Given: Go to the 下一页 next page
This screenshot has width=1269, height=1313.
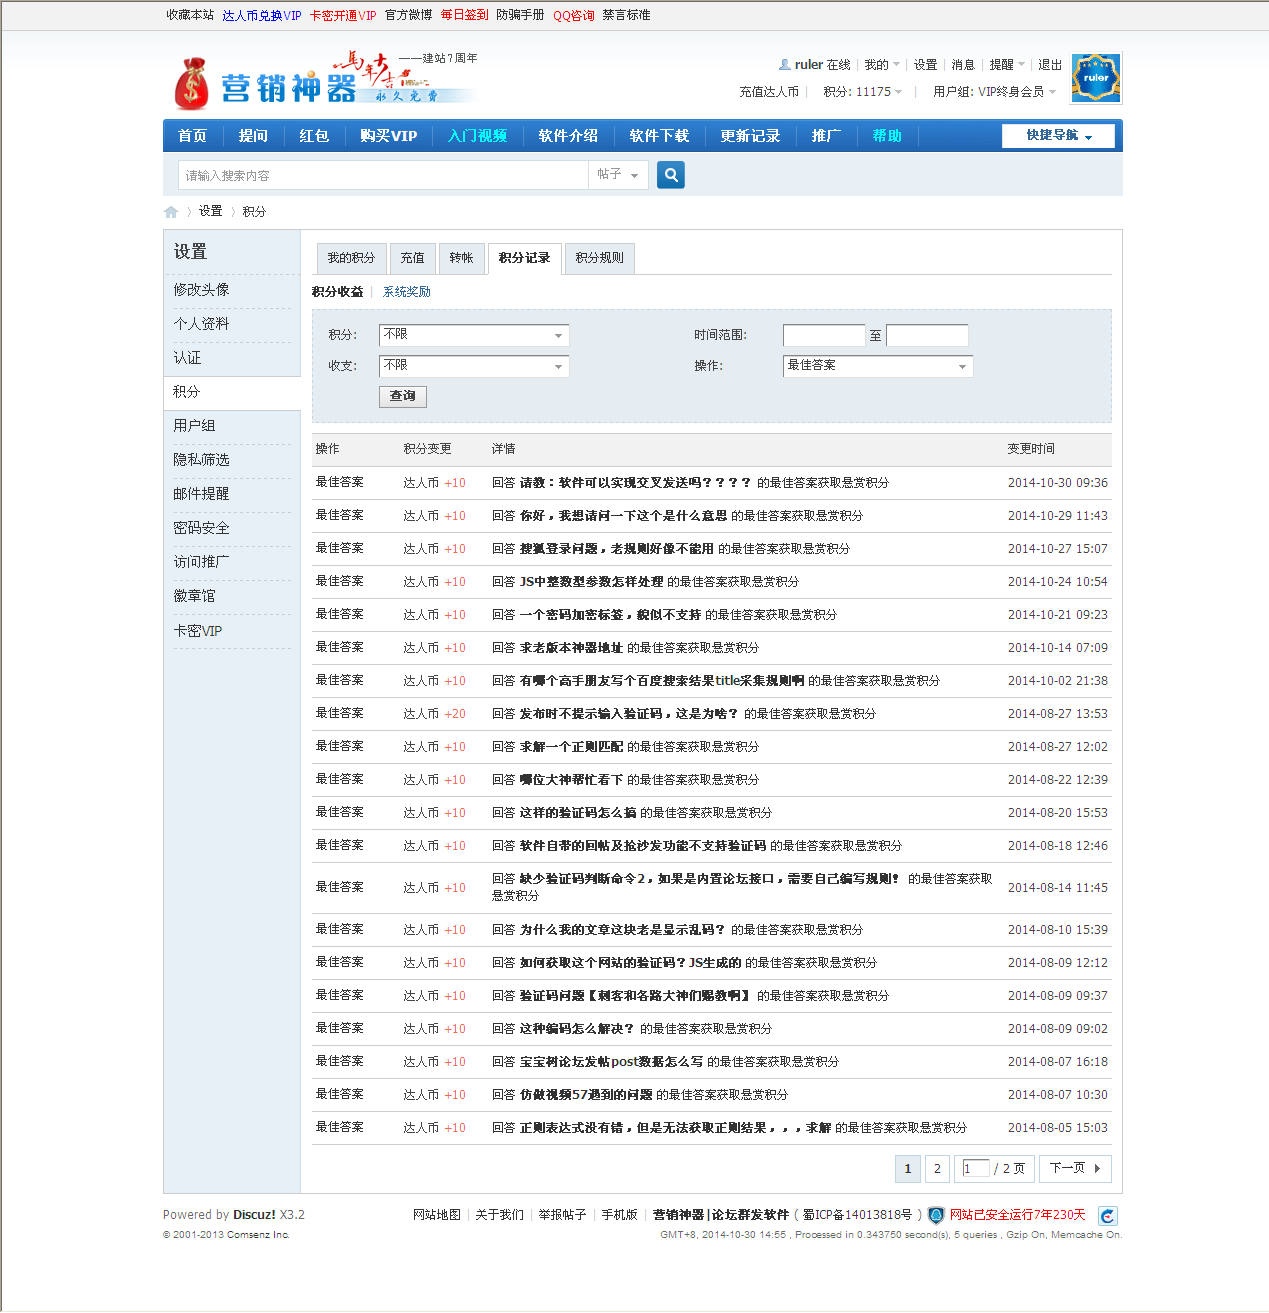Looking at the screenshot, I should (x=1075, y=1168).
